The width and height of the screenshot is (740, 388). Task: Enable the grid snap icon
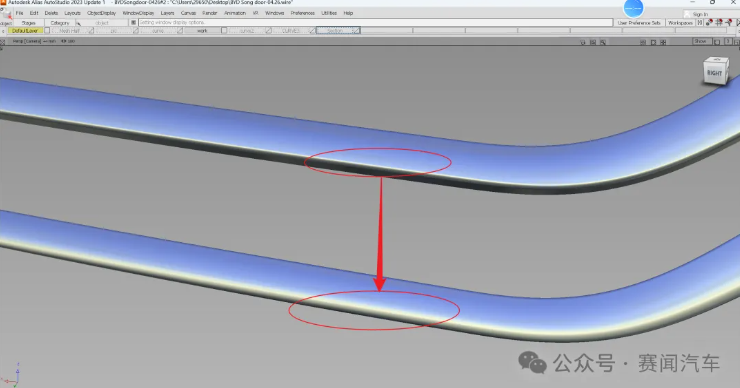click(x=719, y=22)
